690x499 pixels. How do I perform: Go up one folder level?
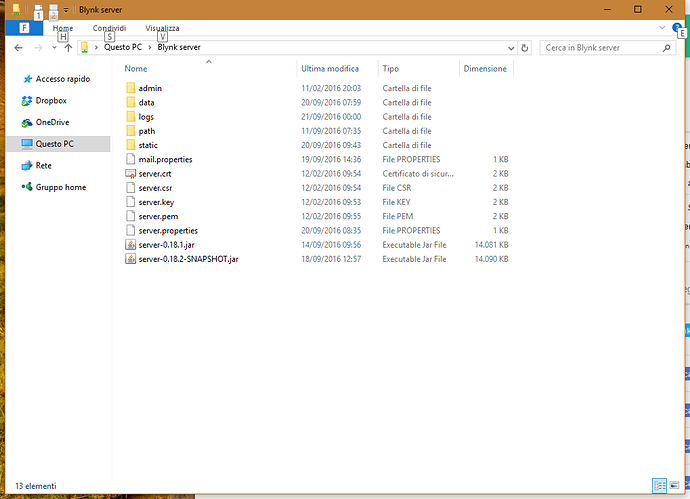[x=68, y=48]
